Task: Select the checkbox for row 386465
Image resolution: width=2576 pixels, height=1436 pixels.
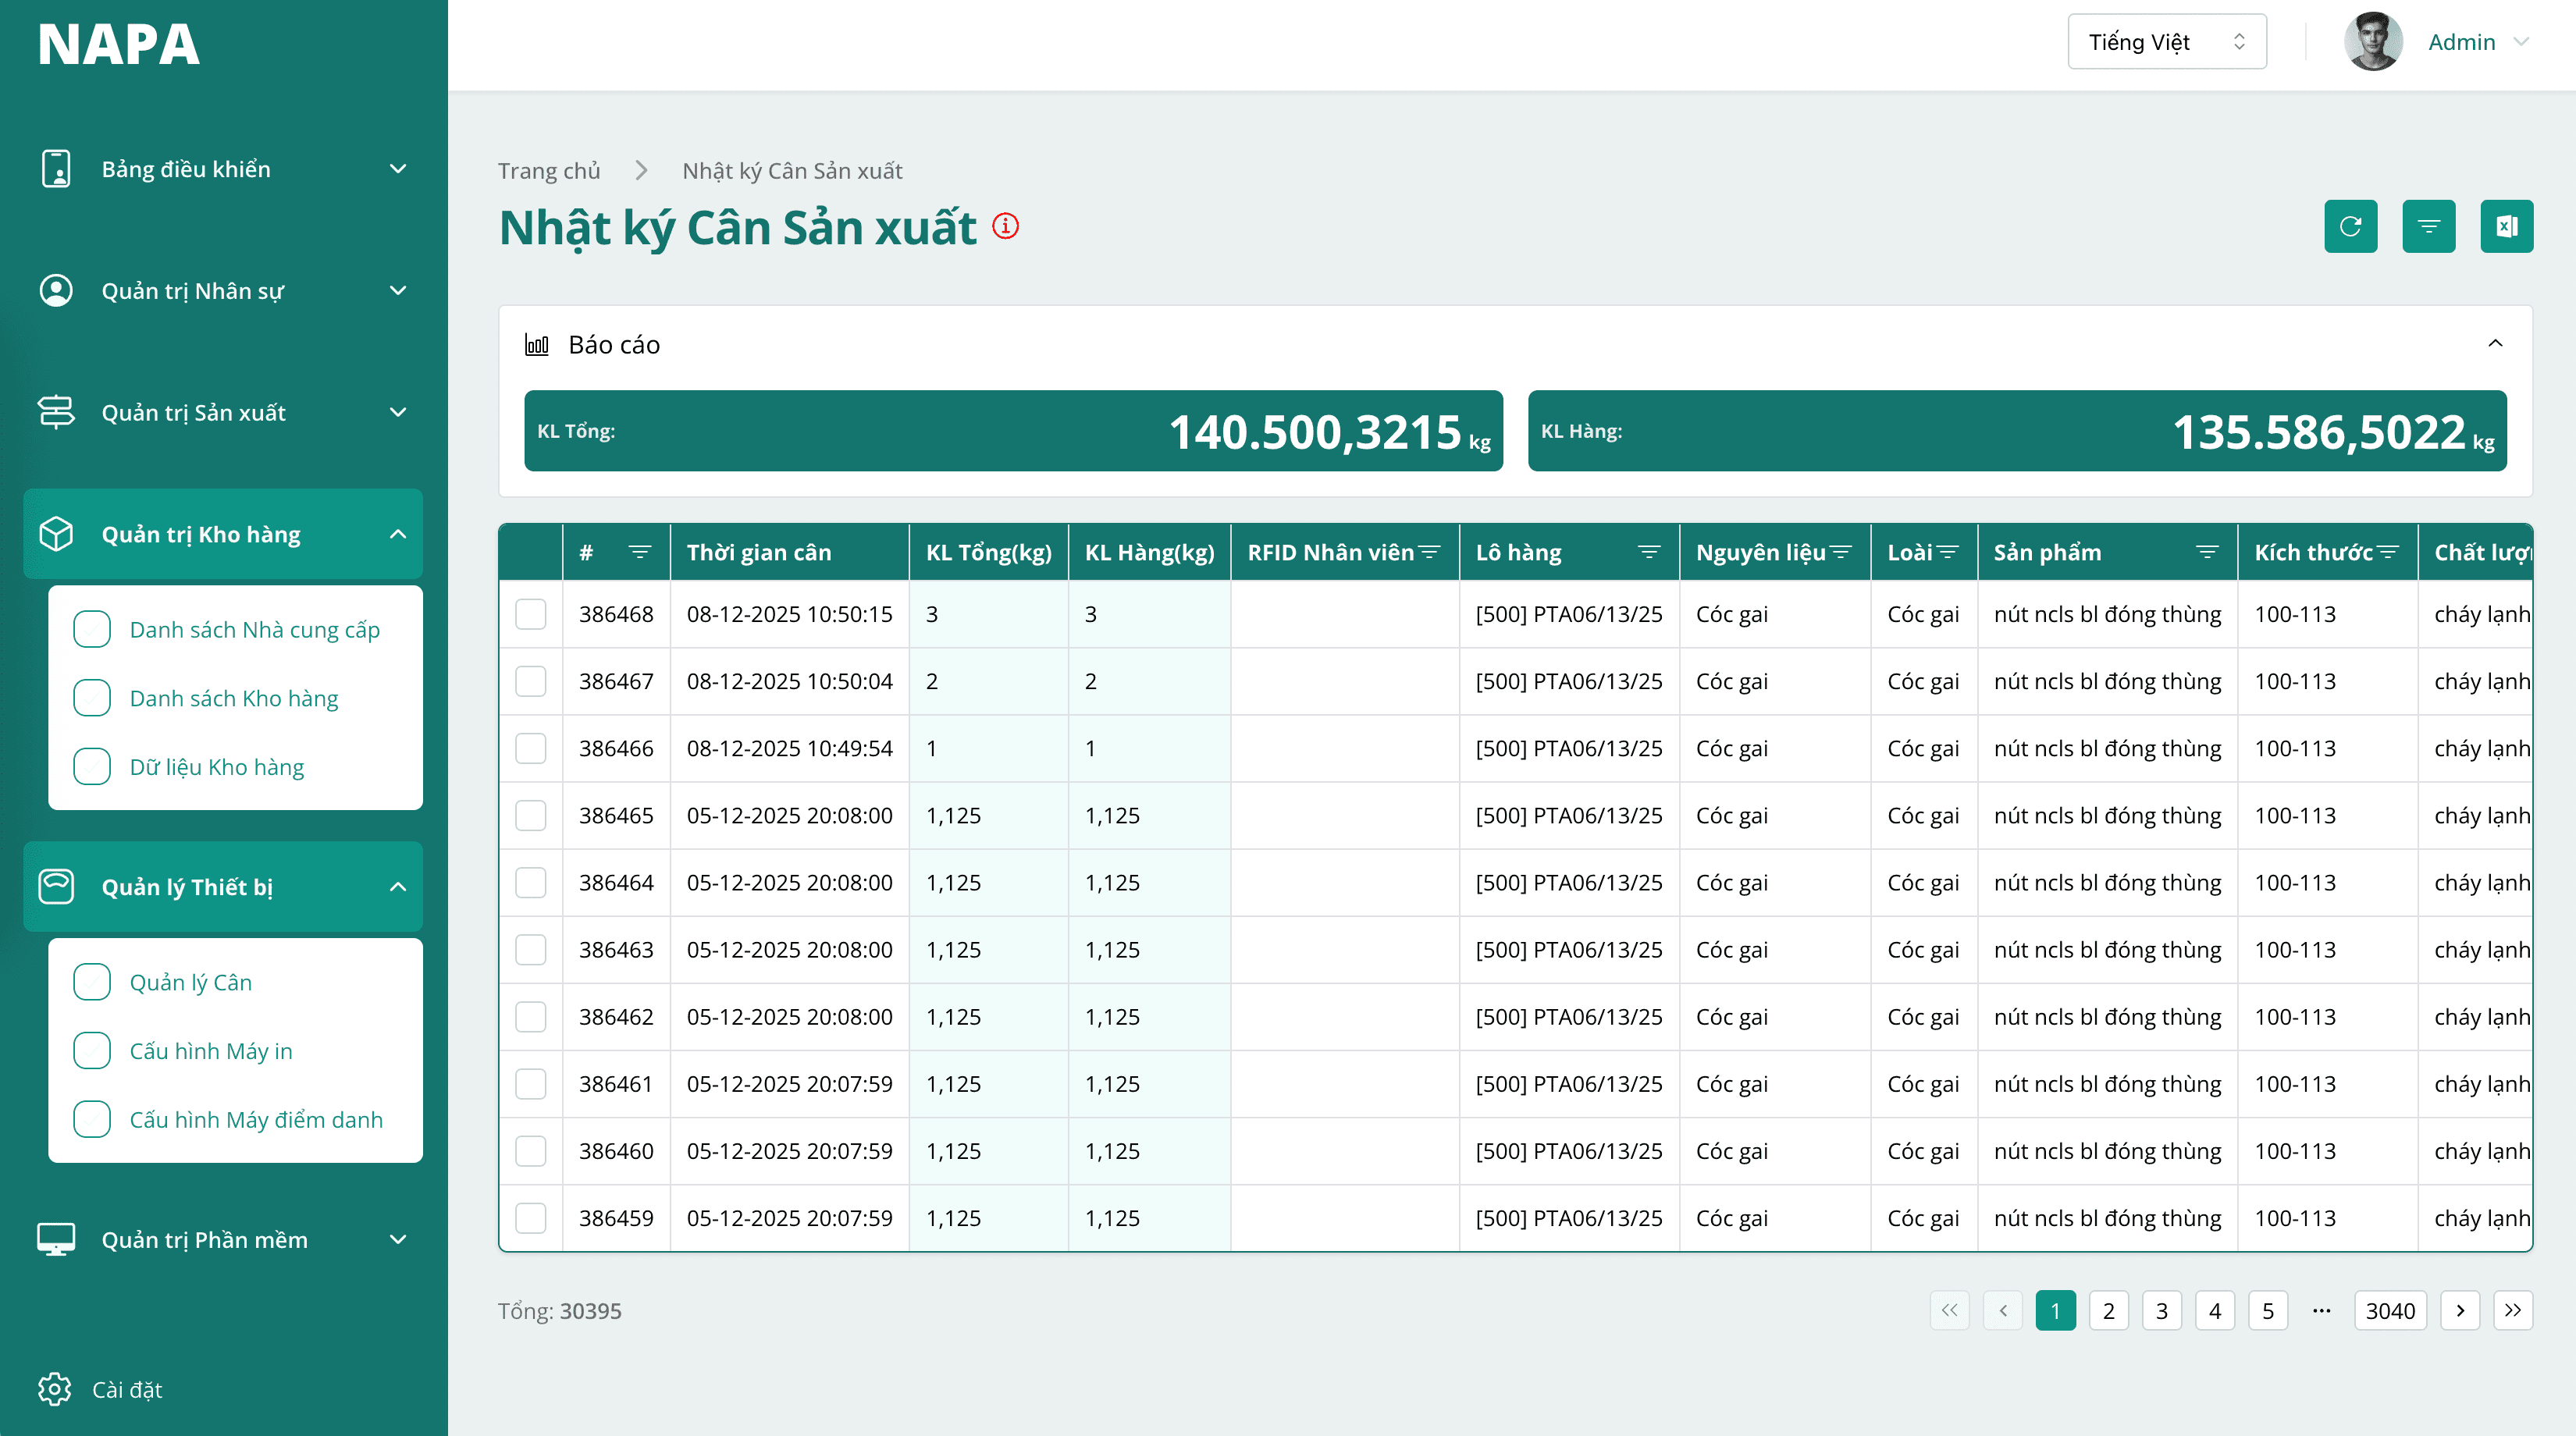Action: (x=530, y=815)
